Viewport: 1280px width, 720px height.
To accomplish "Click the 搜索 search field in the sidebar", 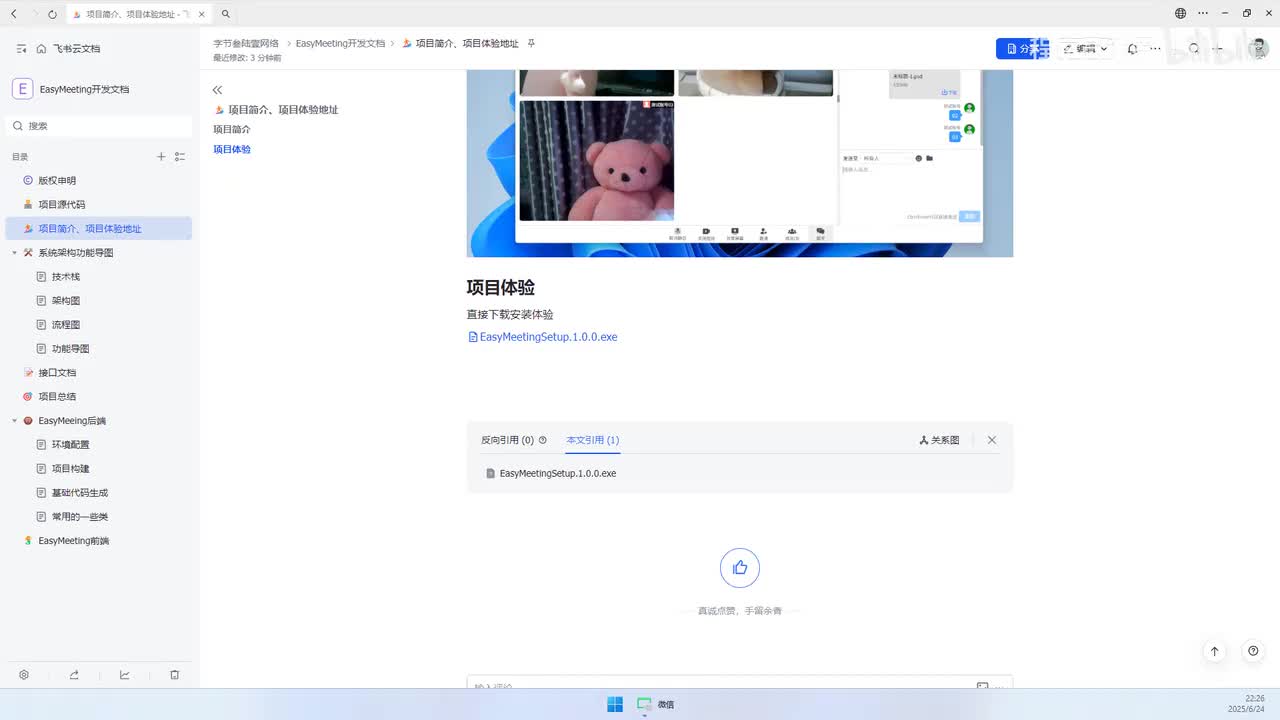I will (99, 126).
